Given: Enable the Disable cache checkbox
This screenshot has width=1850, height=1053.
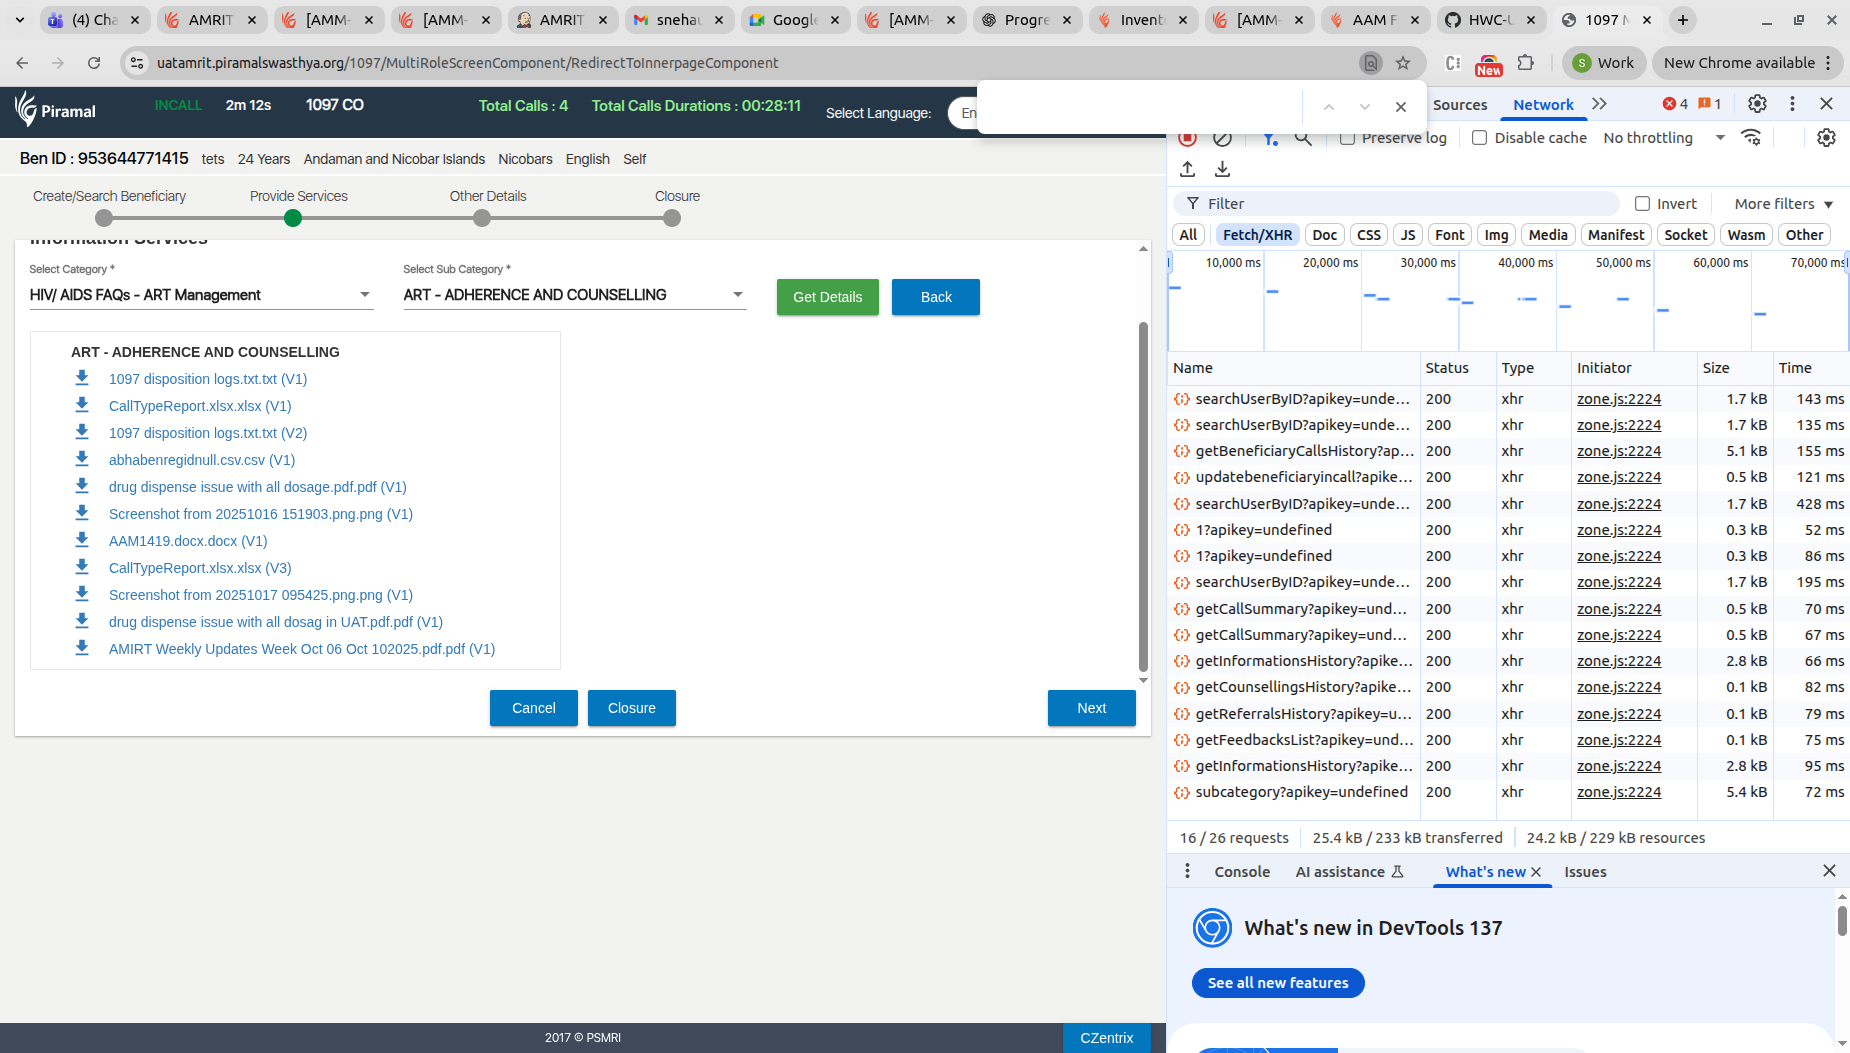Looking at the screenshot, I should [x=1480, y=138].
